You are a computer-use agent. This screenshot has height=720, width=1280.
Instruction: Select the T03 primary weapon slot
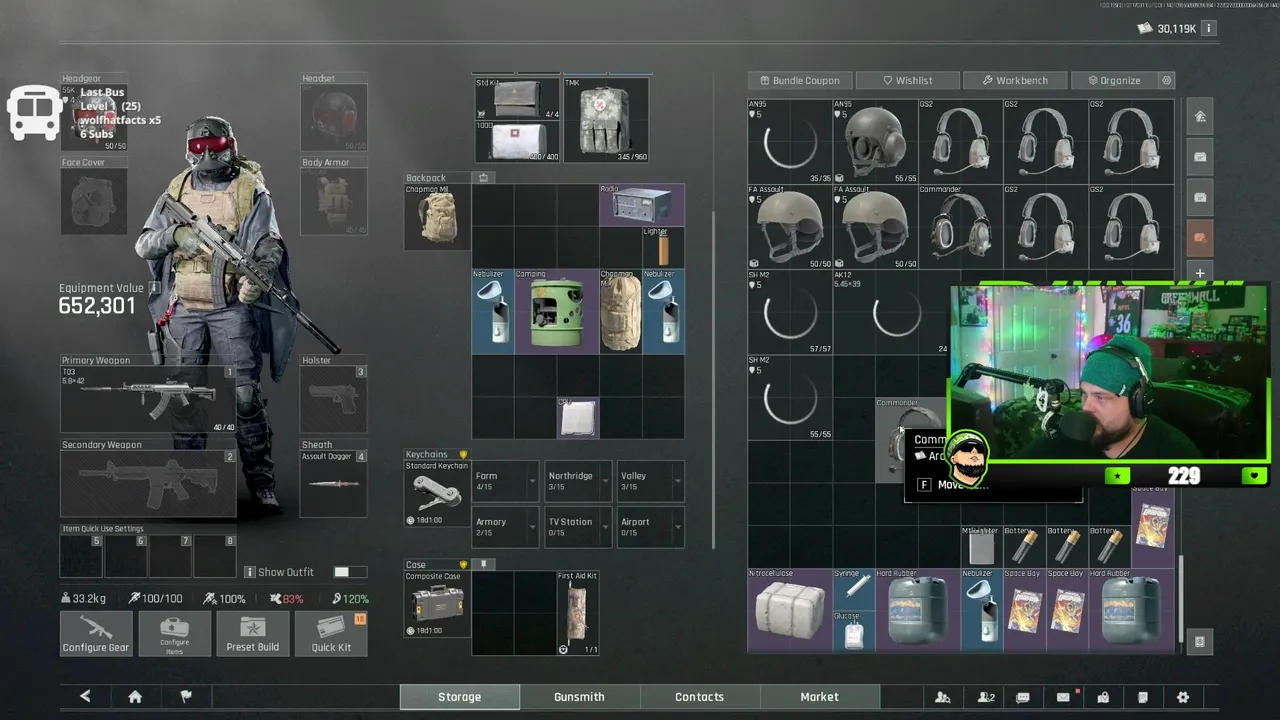[x=149, y=400]
